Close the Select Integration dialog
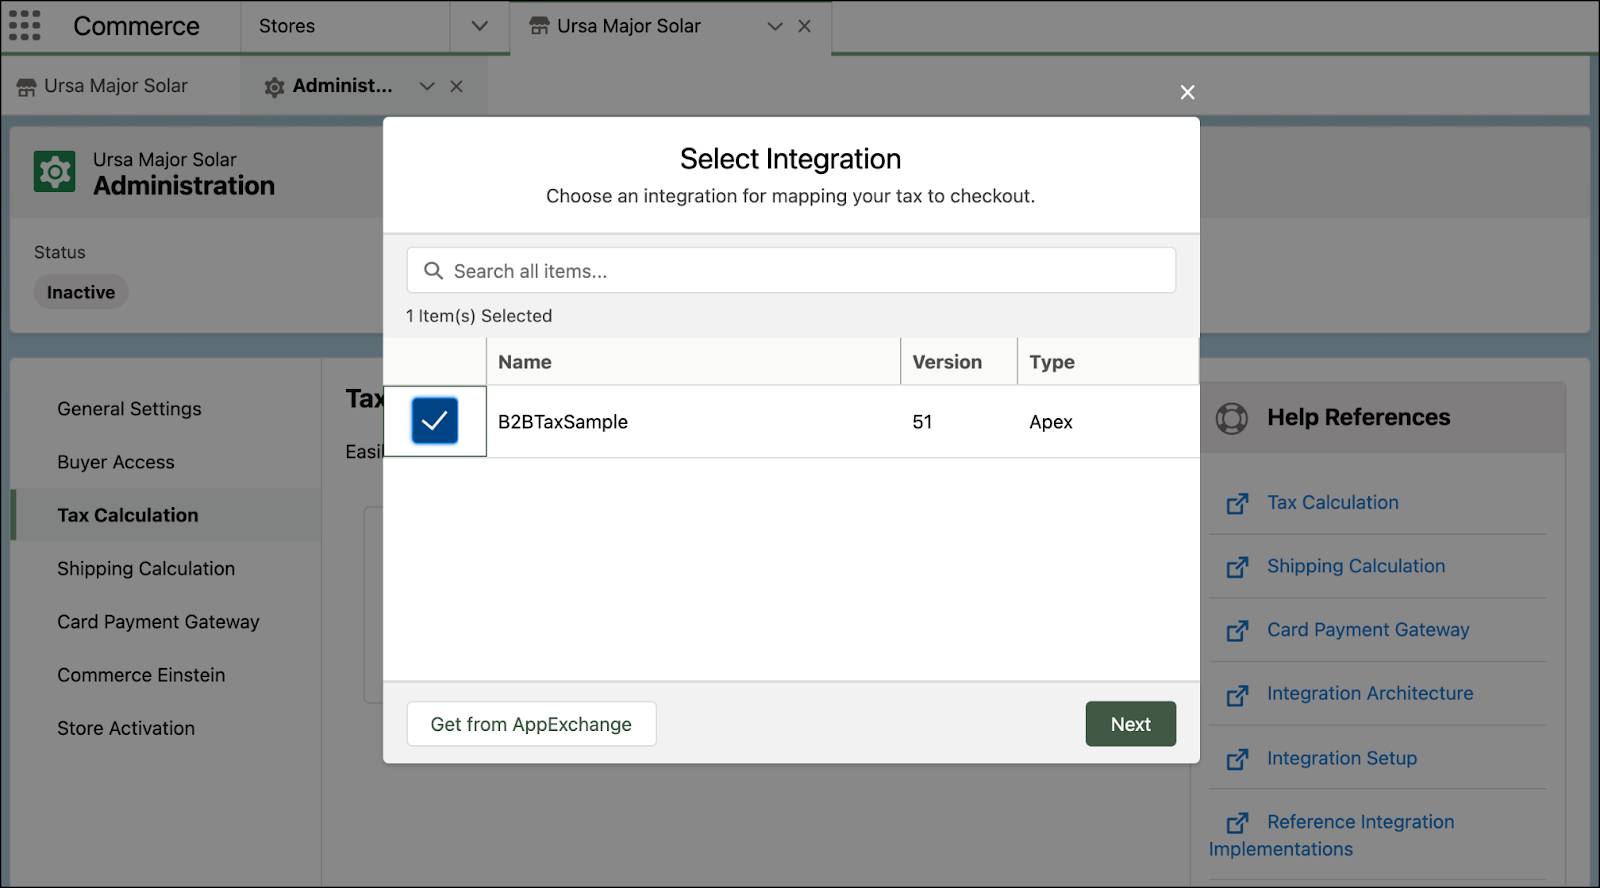This screenshot has height=888, width=1600. [x=1187, y=92]
